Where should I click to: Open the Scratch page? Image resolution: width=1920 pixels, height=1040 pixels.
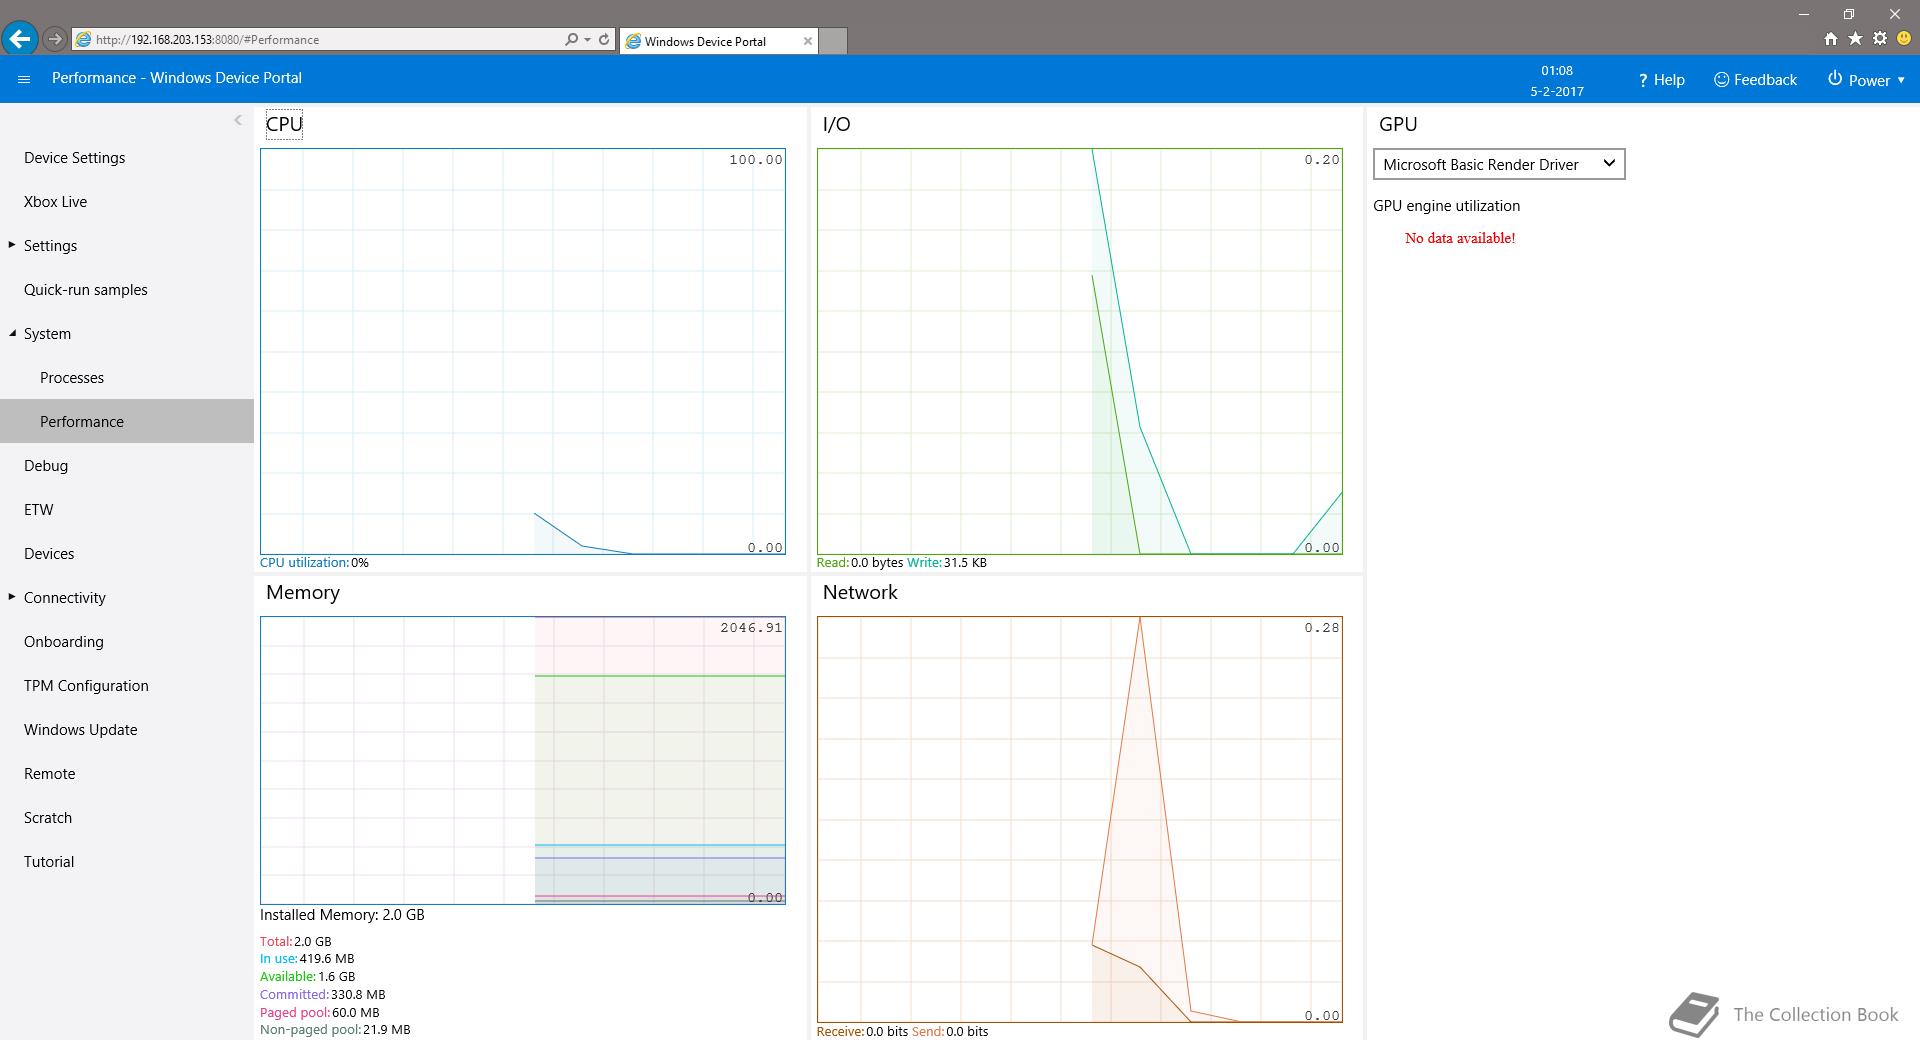(48, 818)
